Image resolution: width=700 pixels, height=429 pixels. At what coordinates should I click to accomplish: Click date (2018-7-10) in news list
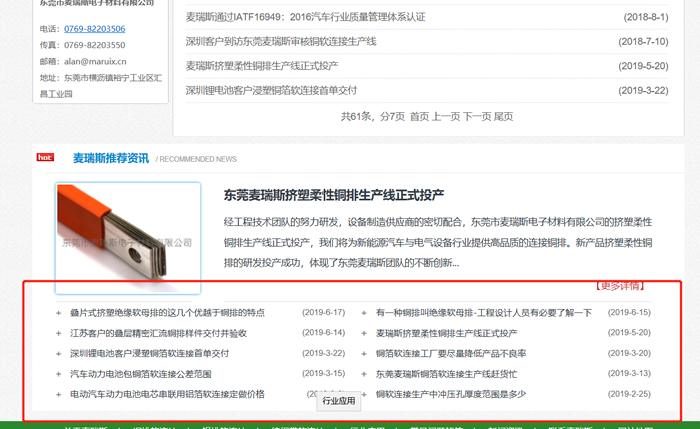[643, 42]
